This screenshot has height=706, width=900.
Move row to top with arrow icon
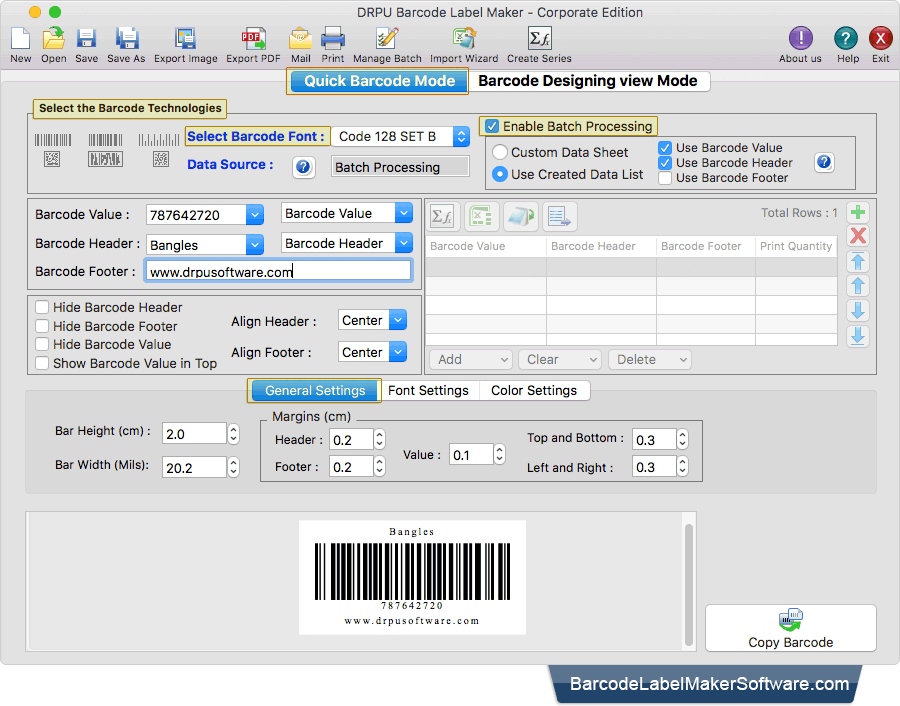click(858, 261)
